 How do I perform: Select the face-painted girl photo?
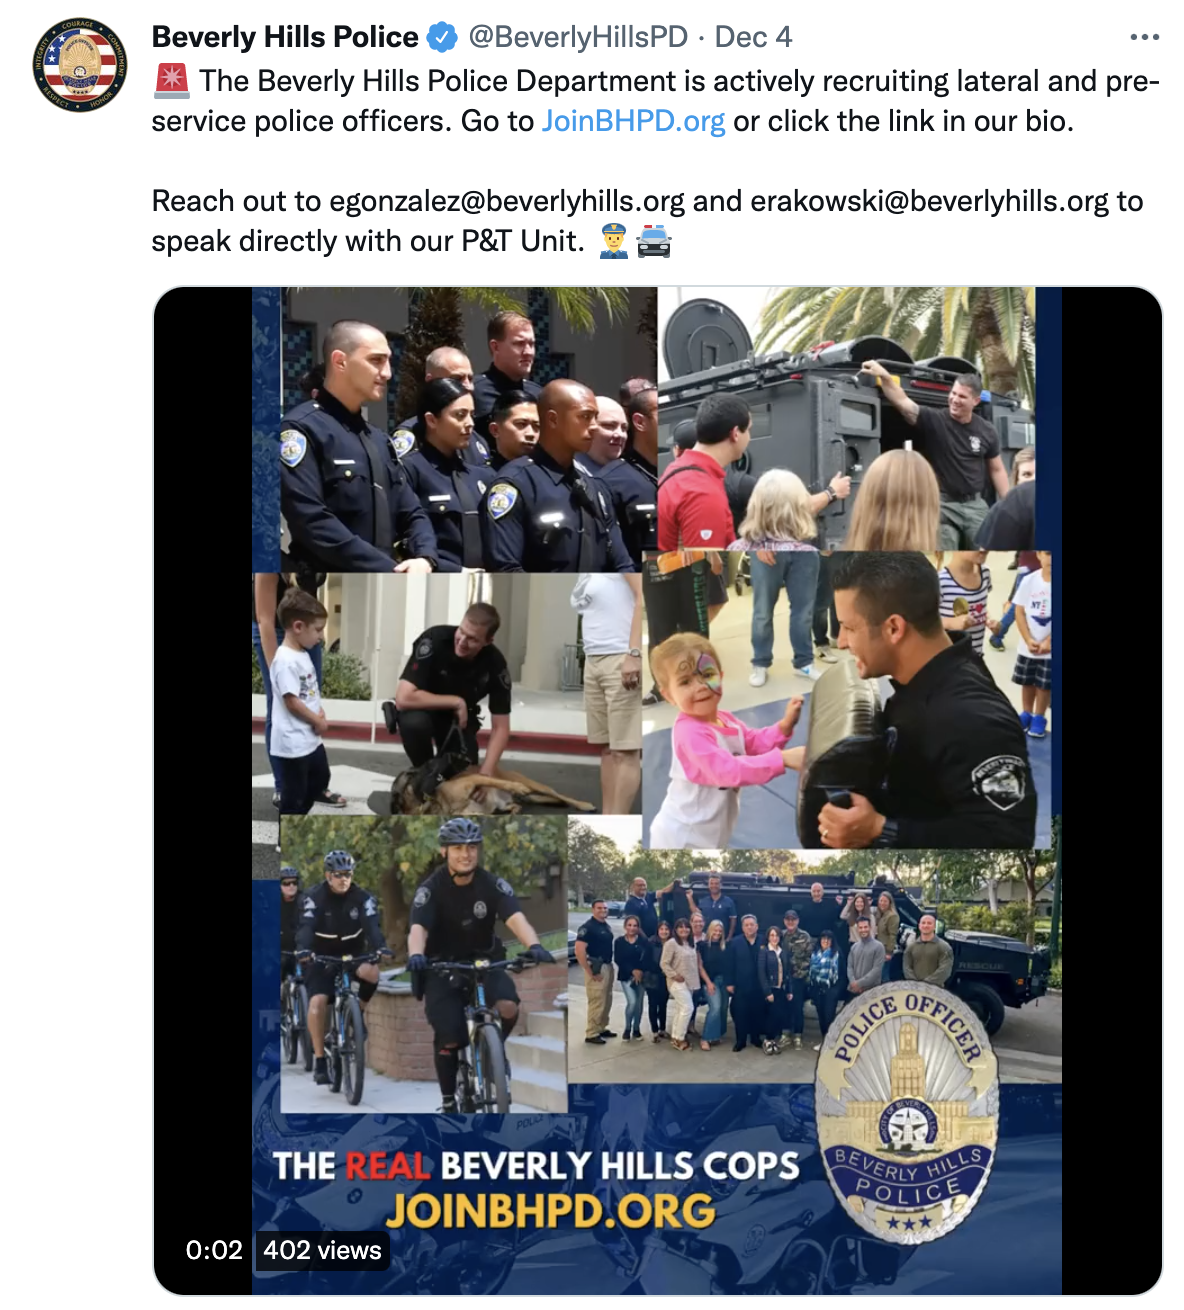coord(847,700)
